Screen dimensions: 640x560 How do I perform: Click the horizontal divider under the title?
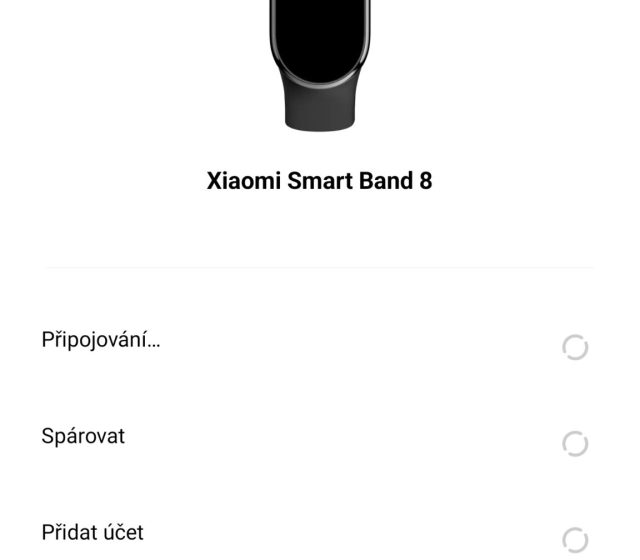pyautogui.click(x=319, y=267)
